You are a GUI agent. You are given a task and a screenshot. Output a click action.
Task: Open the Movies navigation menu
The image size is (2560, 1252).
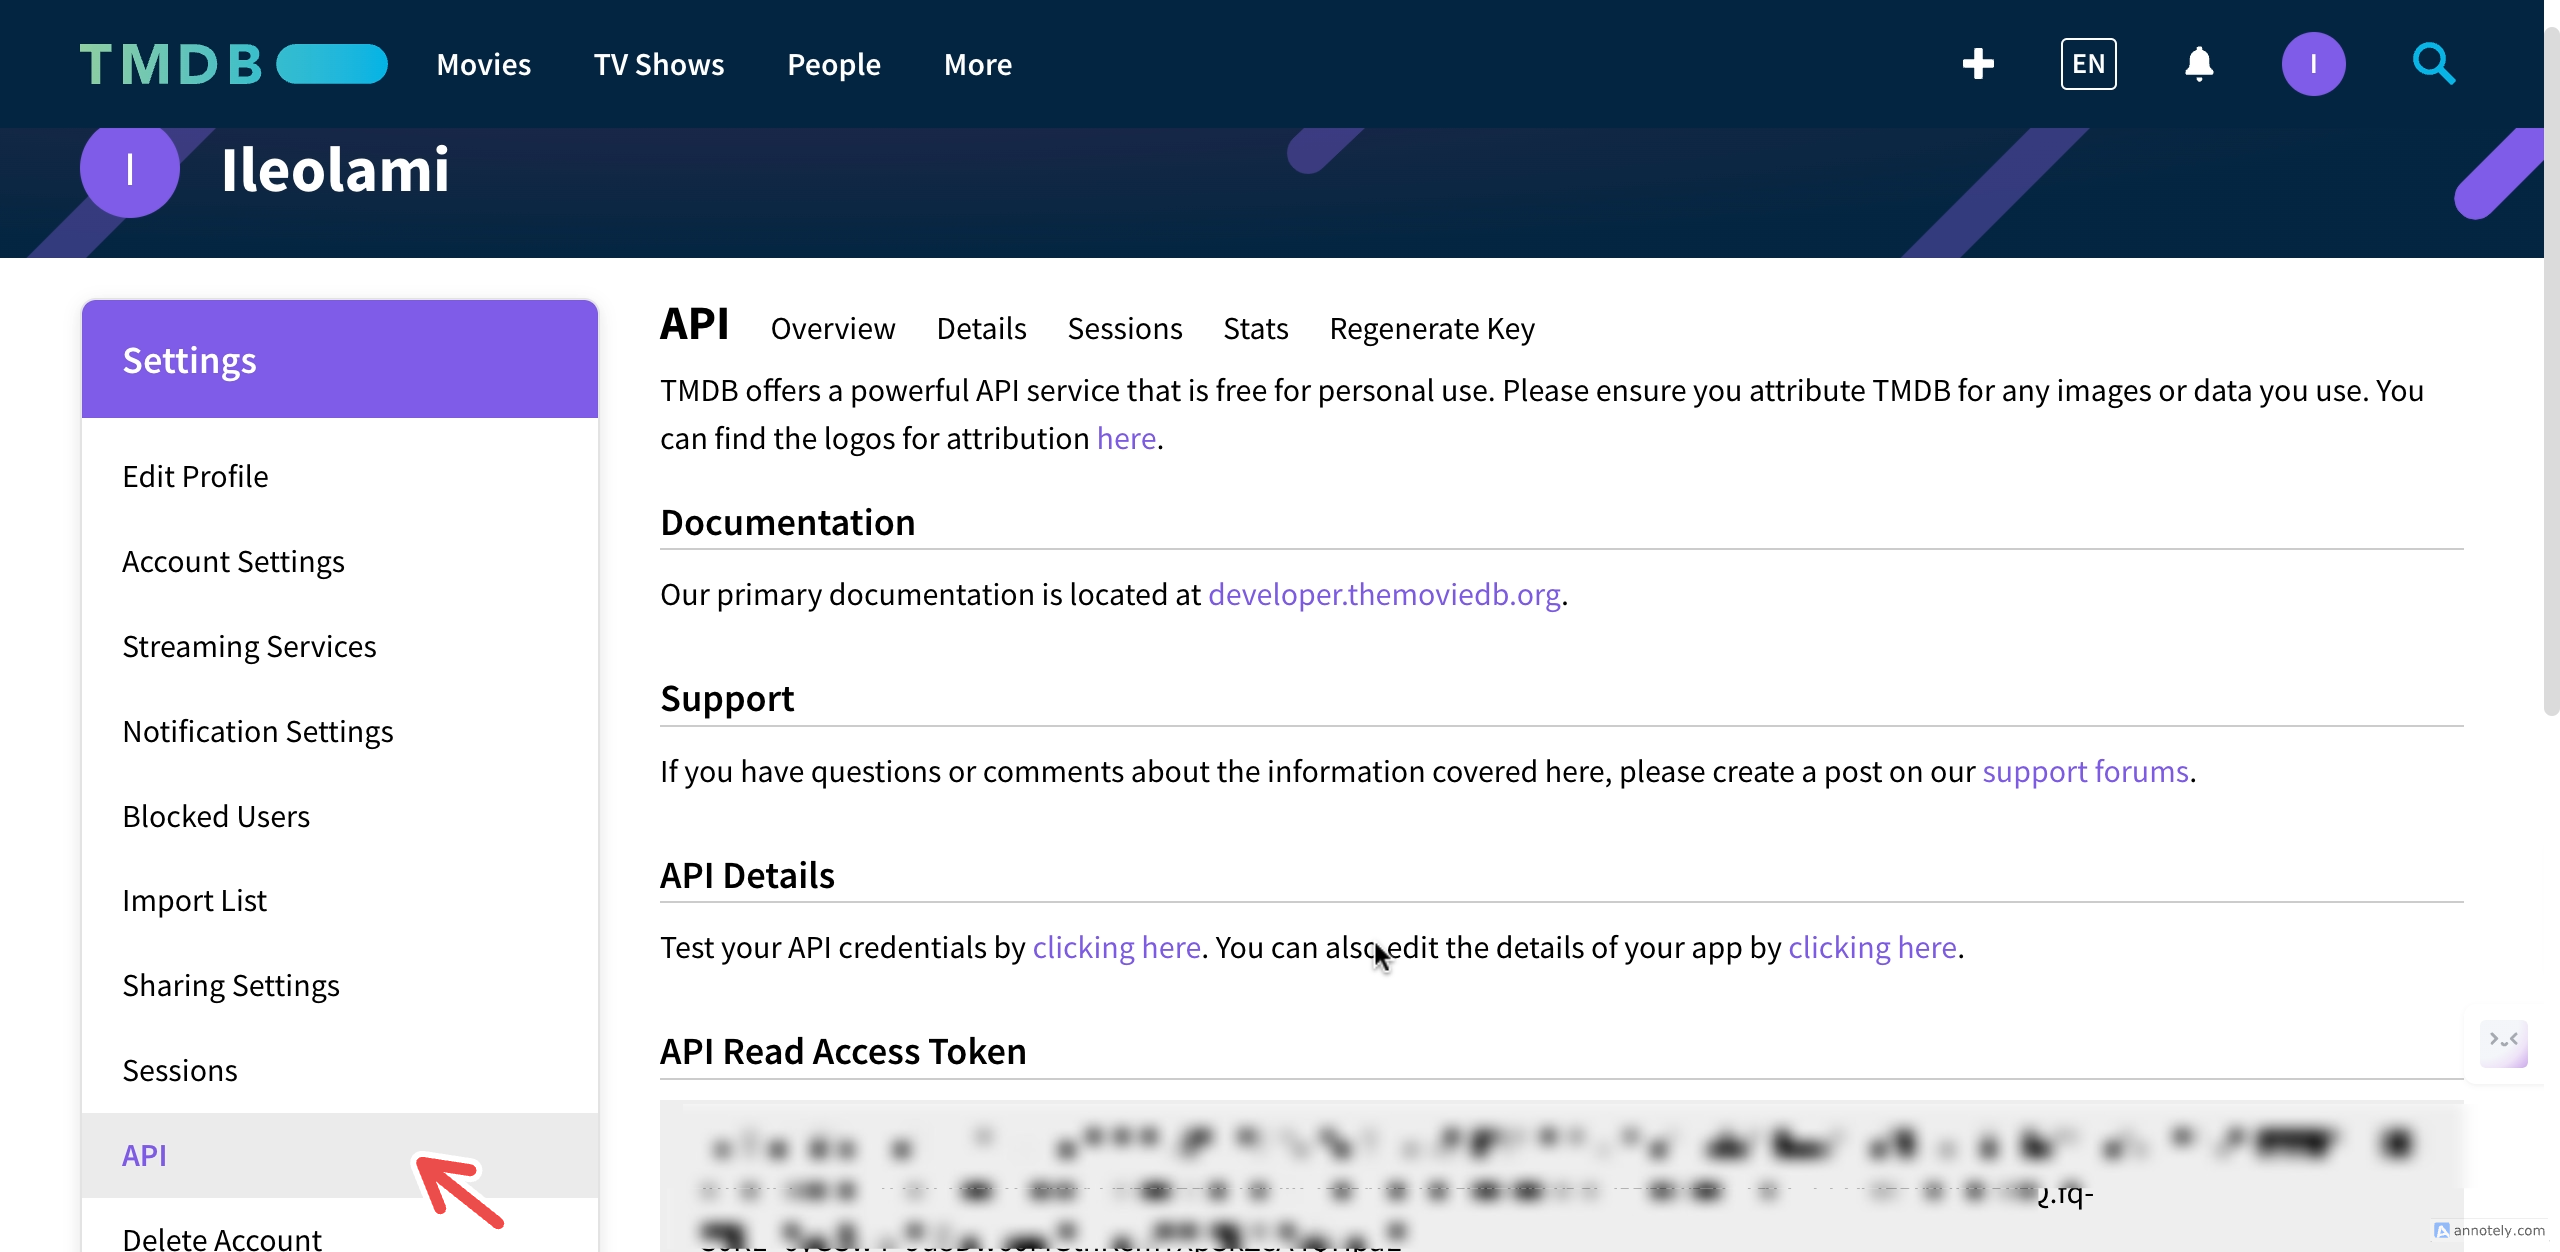pos(483,64)
